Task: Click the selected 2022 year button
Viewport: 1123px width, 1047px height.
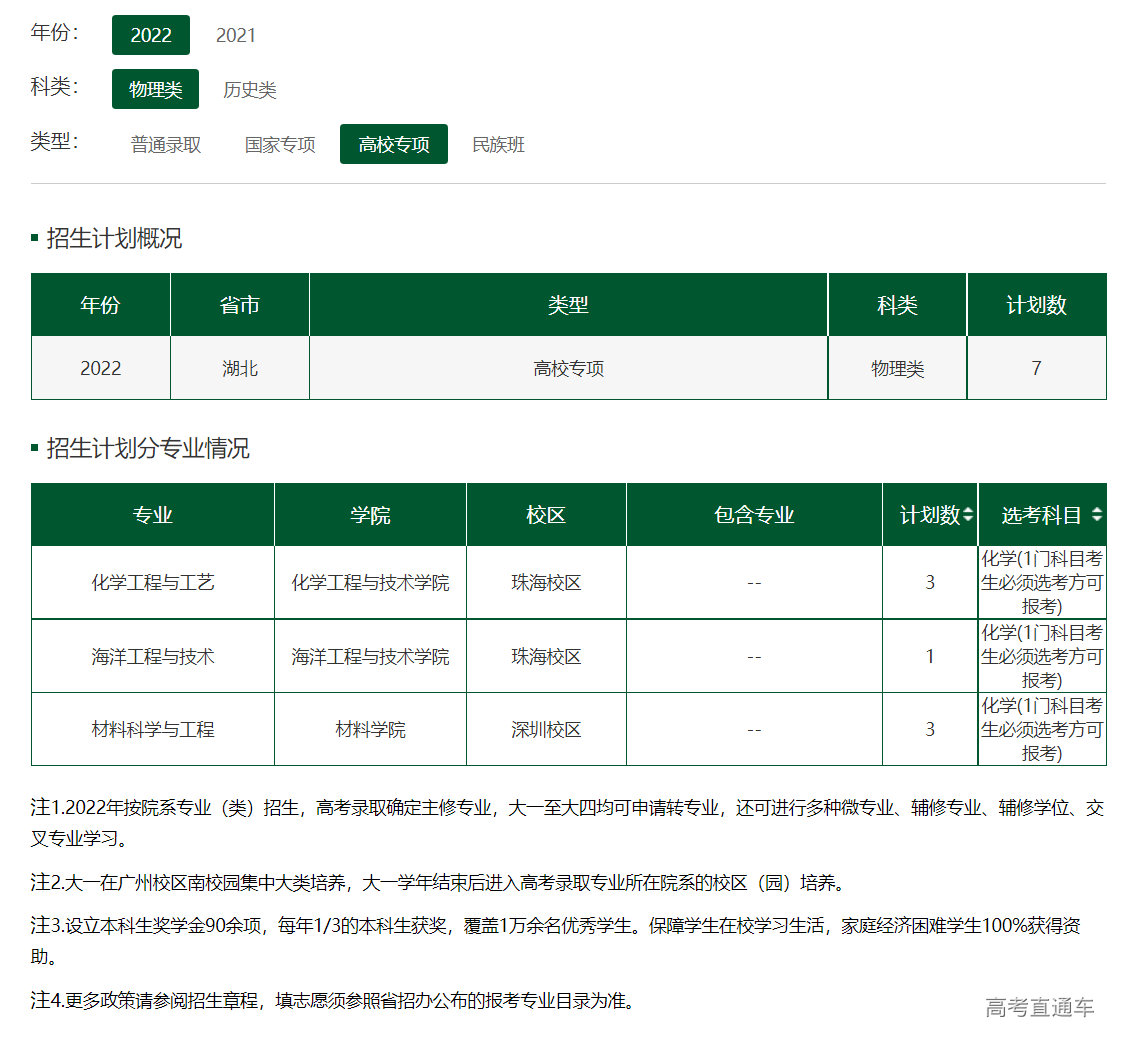Action: click(x=150, y=35)
